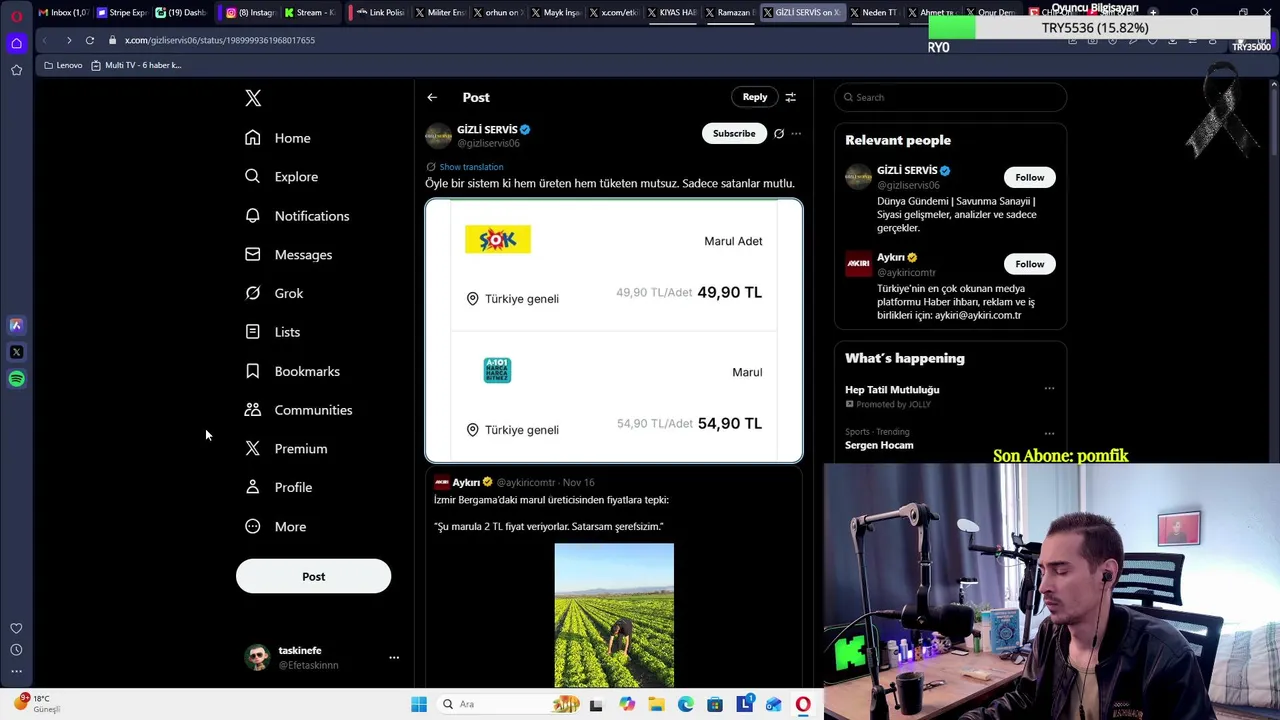Click the browser back navigation arrow

click(x=44, y=40)
